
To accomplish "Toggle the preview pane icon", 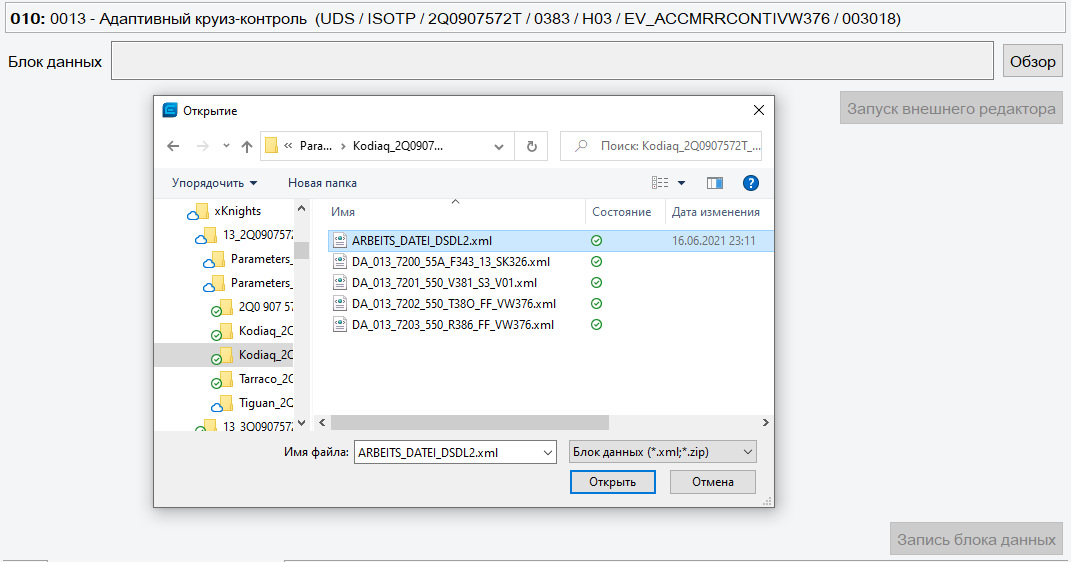I will pyautogui.click(x=714, y=183).
